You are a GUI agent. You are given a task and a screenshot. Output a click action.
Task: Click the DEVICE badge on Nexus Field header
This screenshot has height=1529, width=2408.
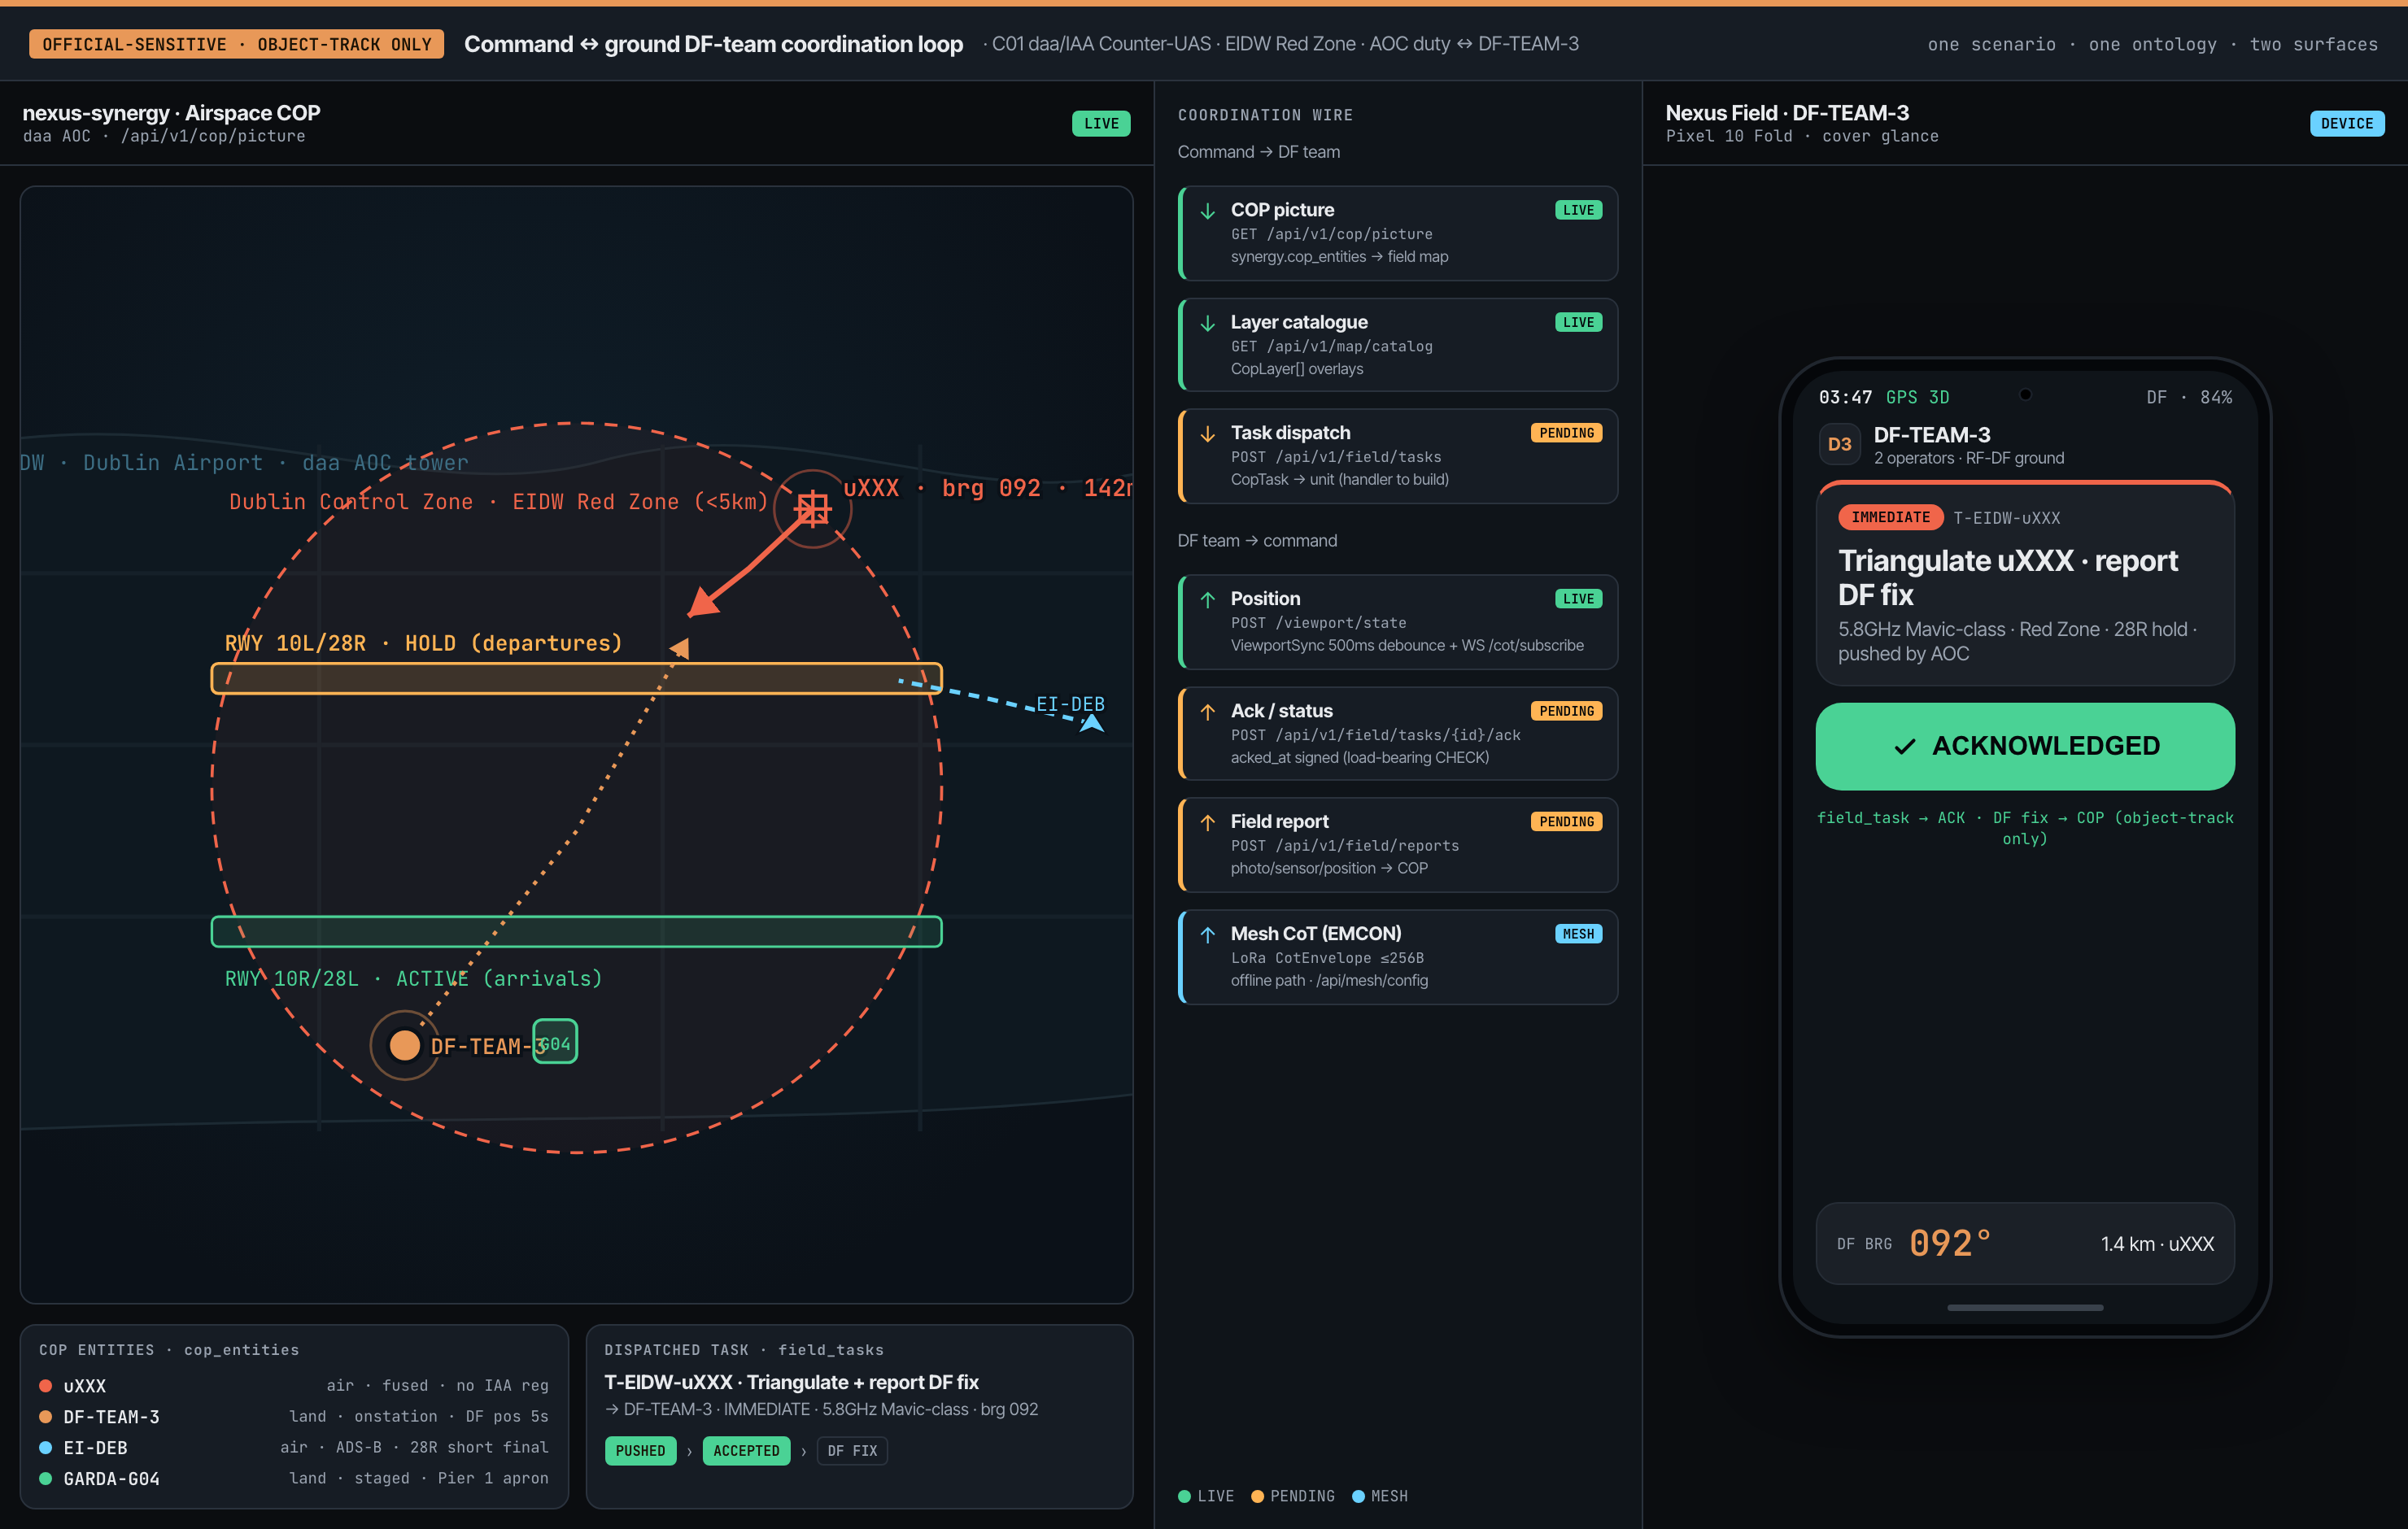2346,123
